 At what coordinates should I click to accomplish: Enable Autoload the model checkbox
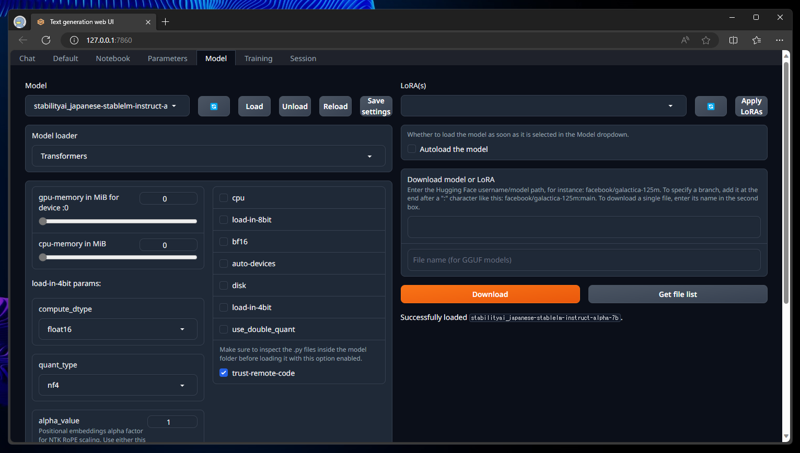click(412, 149)
